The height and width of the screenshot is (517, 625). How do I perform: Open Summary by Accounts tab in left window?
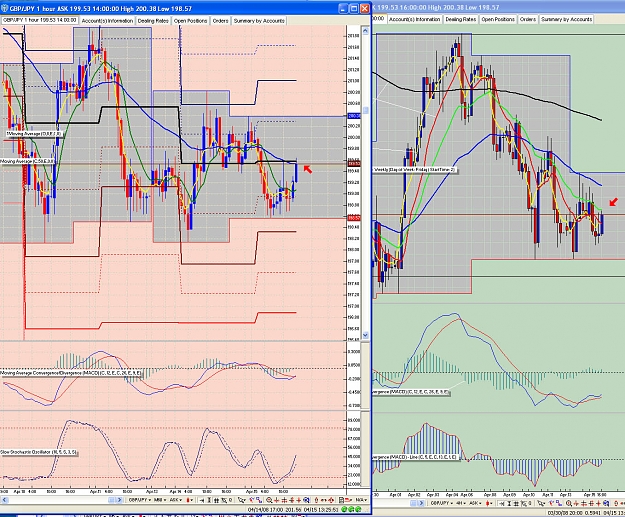pos(259,21)
